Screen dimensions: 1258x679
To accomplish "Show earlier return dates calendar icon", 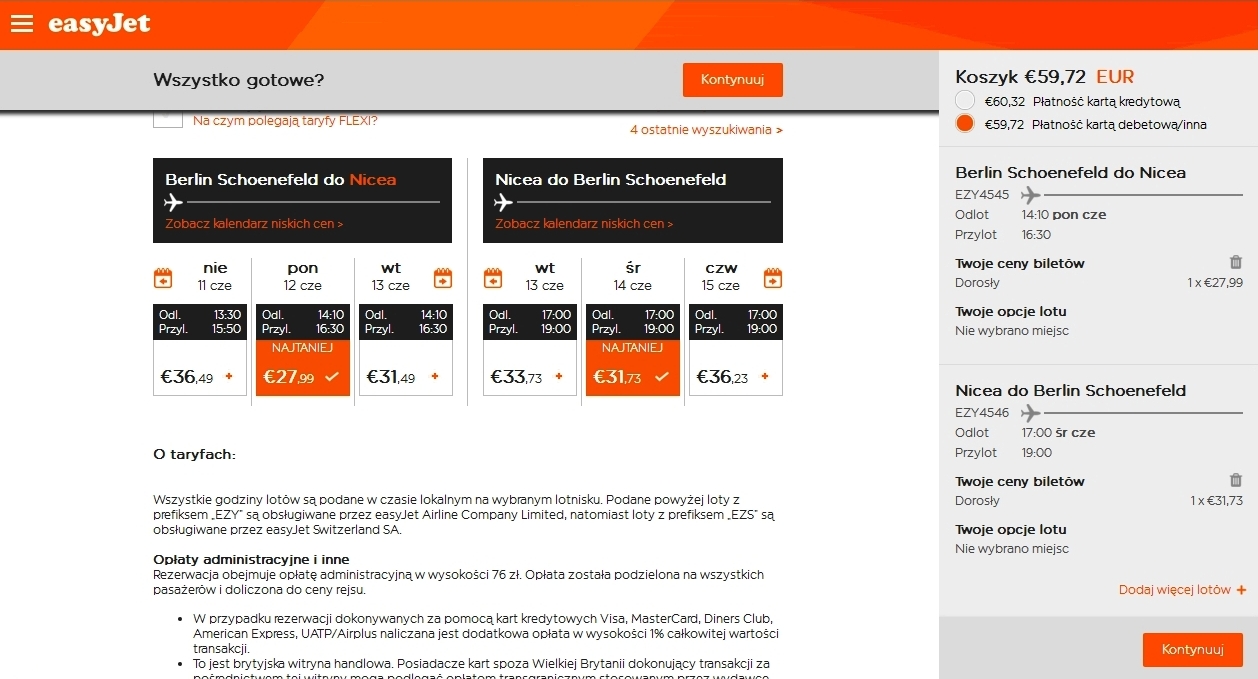I will click(493, 277).
